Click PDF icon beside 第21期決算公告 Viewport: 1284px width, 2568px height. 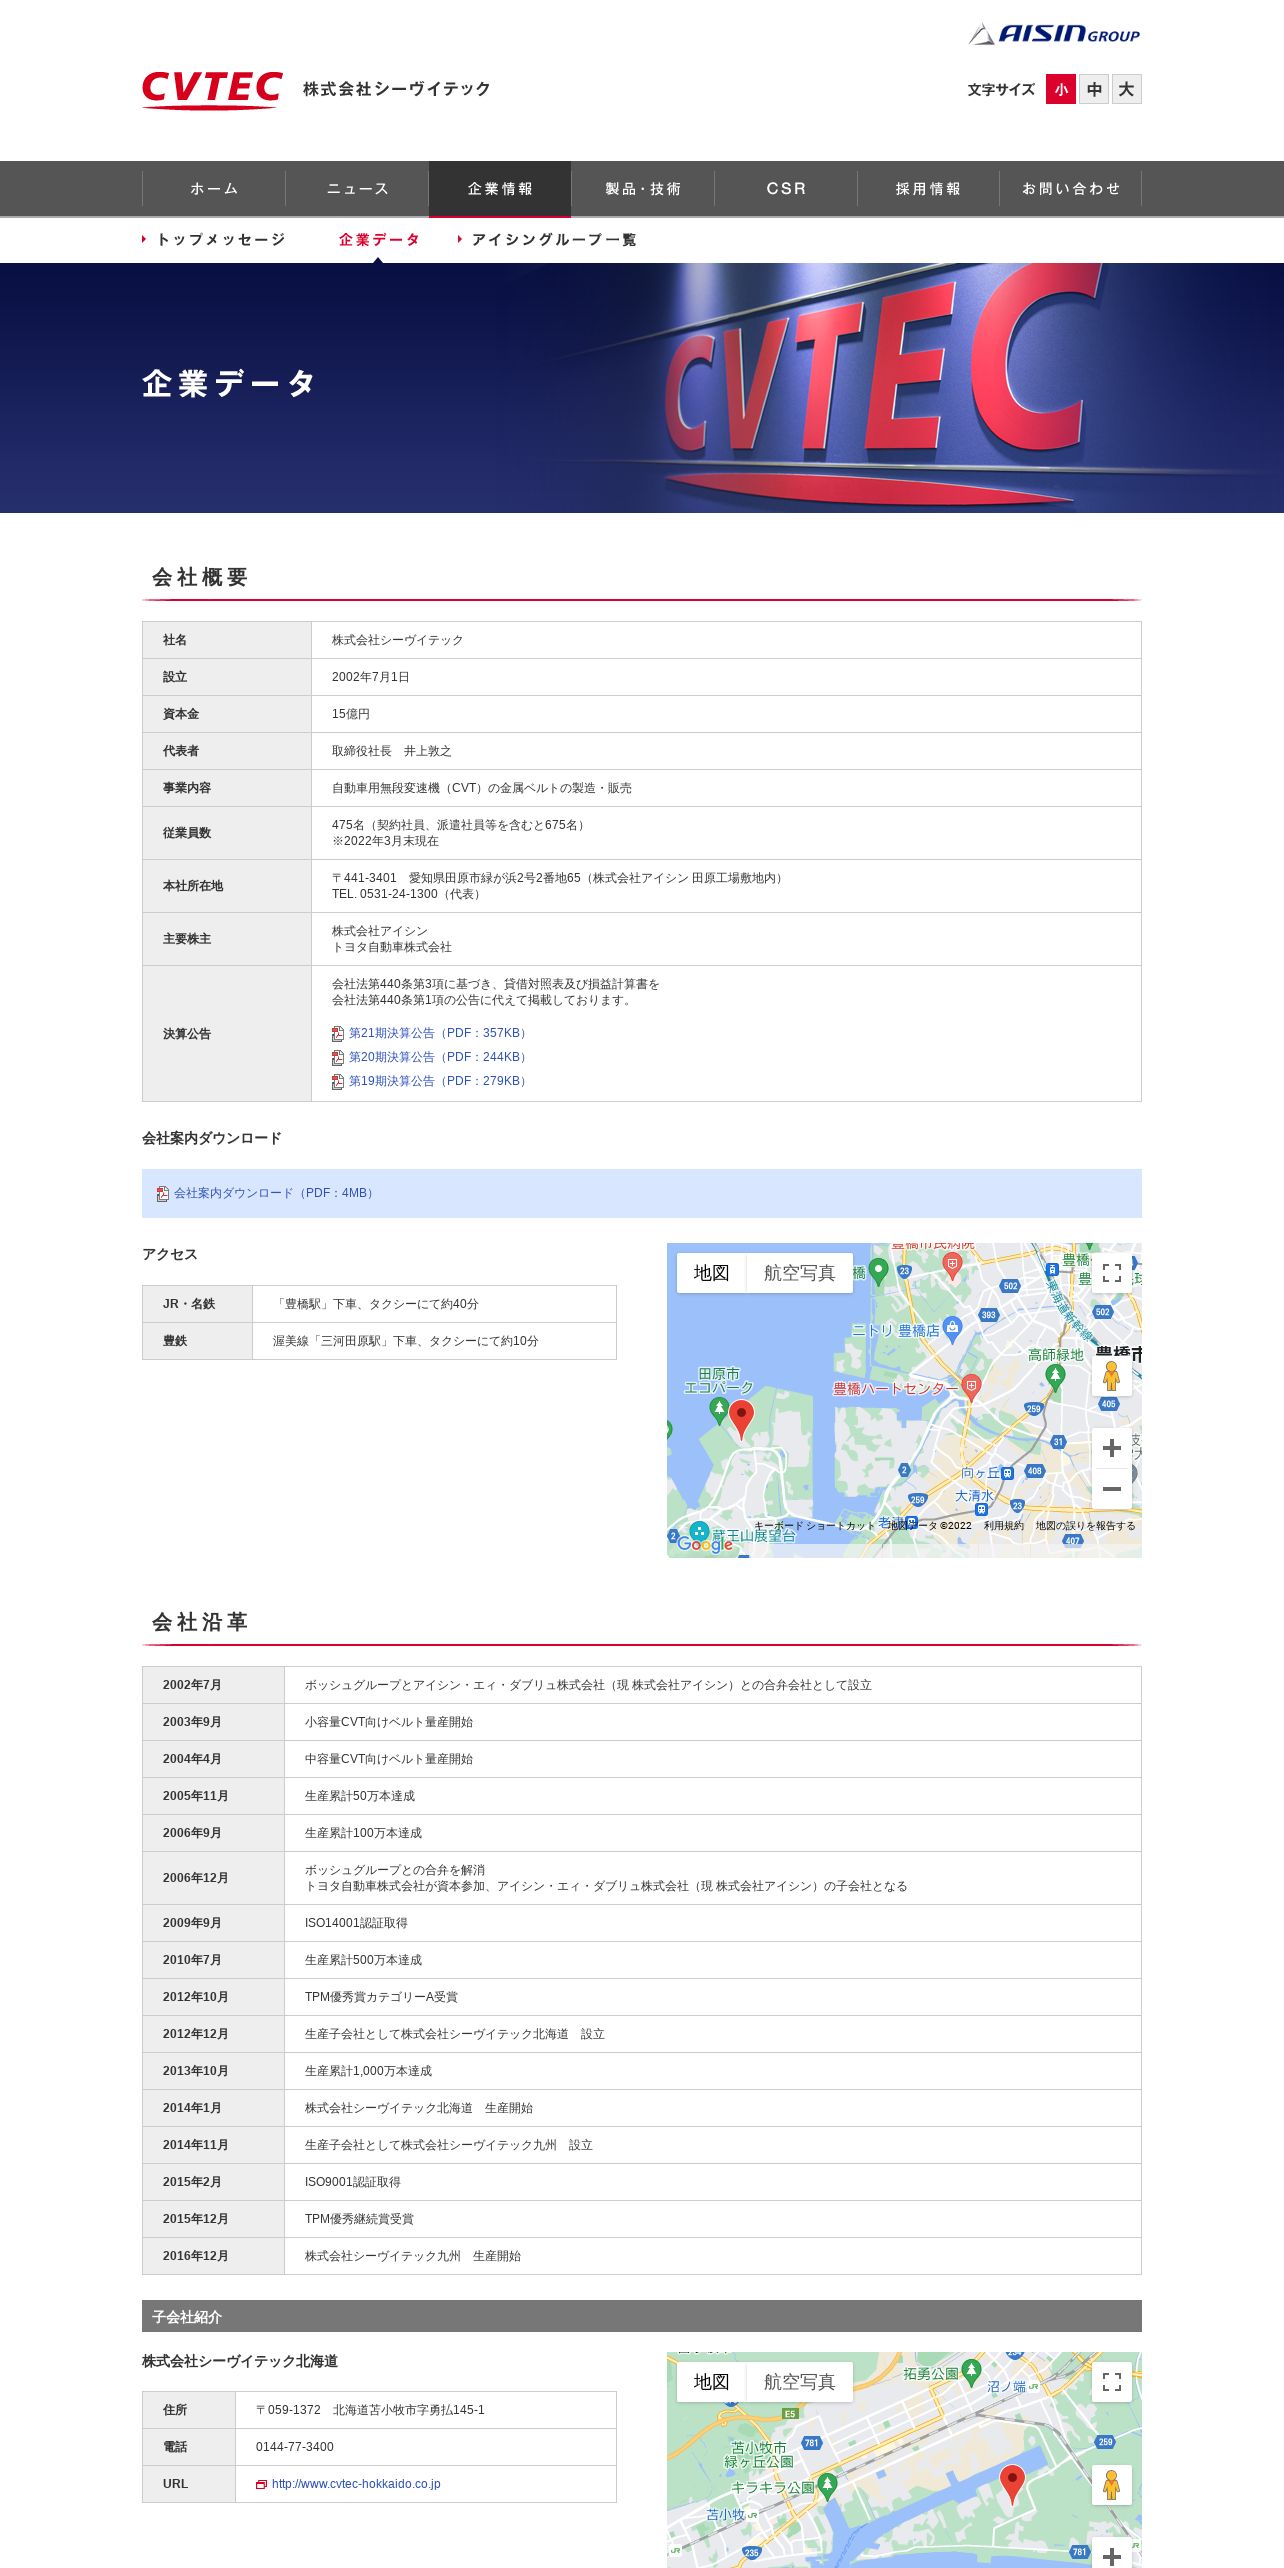pyautogui.click(x=338, y=1034)
